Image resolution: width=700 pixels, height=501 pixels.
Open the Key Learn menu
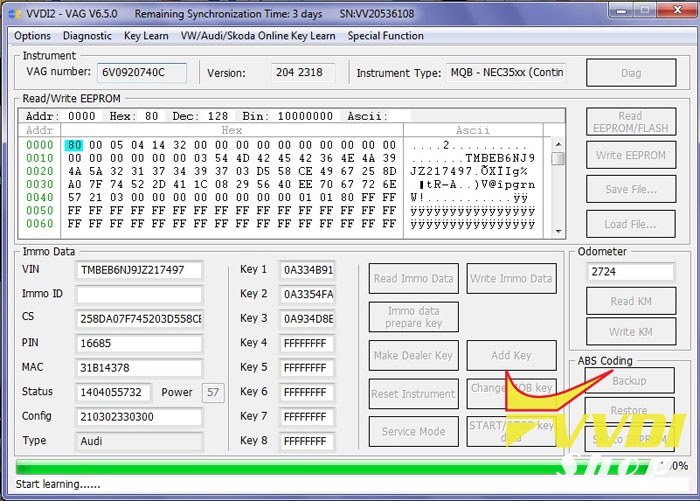pos(146,36)
